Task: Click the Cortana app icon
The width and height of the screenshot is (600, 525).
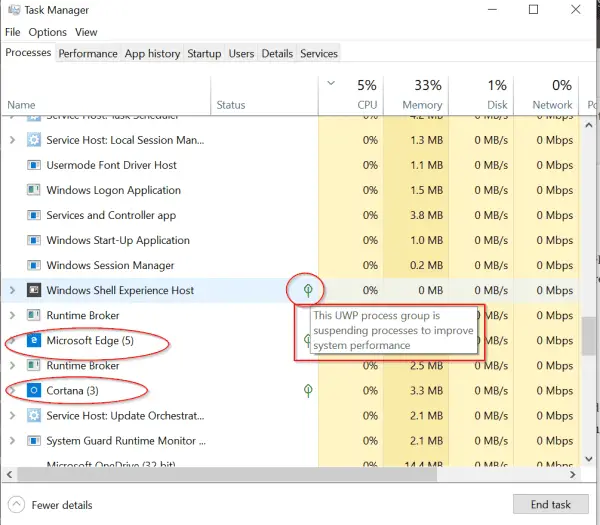Action: [34, 390]
